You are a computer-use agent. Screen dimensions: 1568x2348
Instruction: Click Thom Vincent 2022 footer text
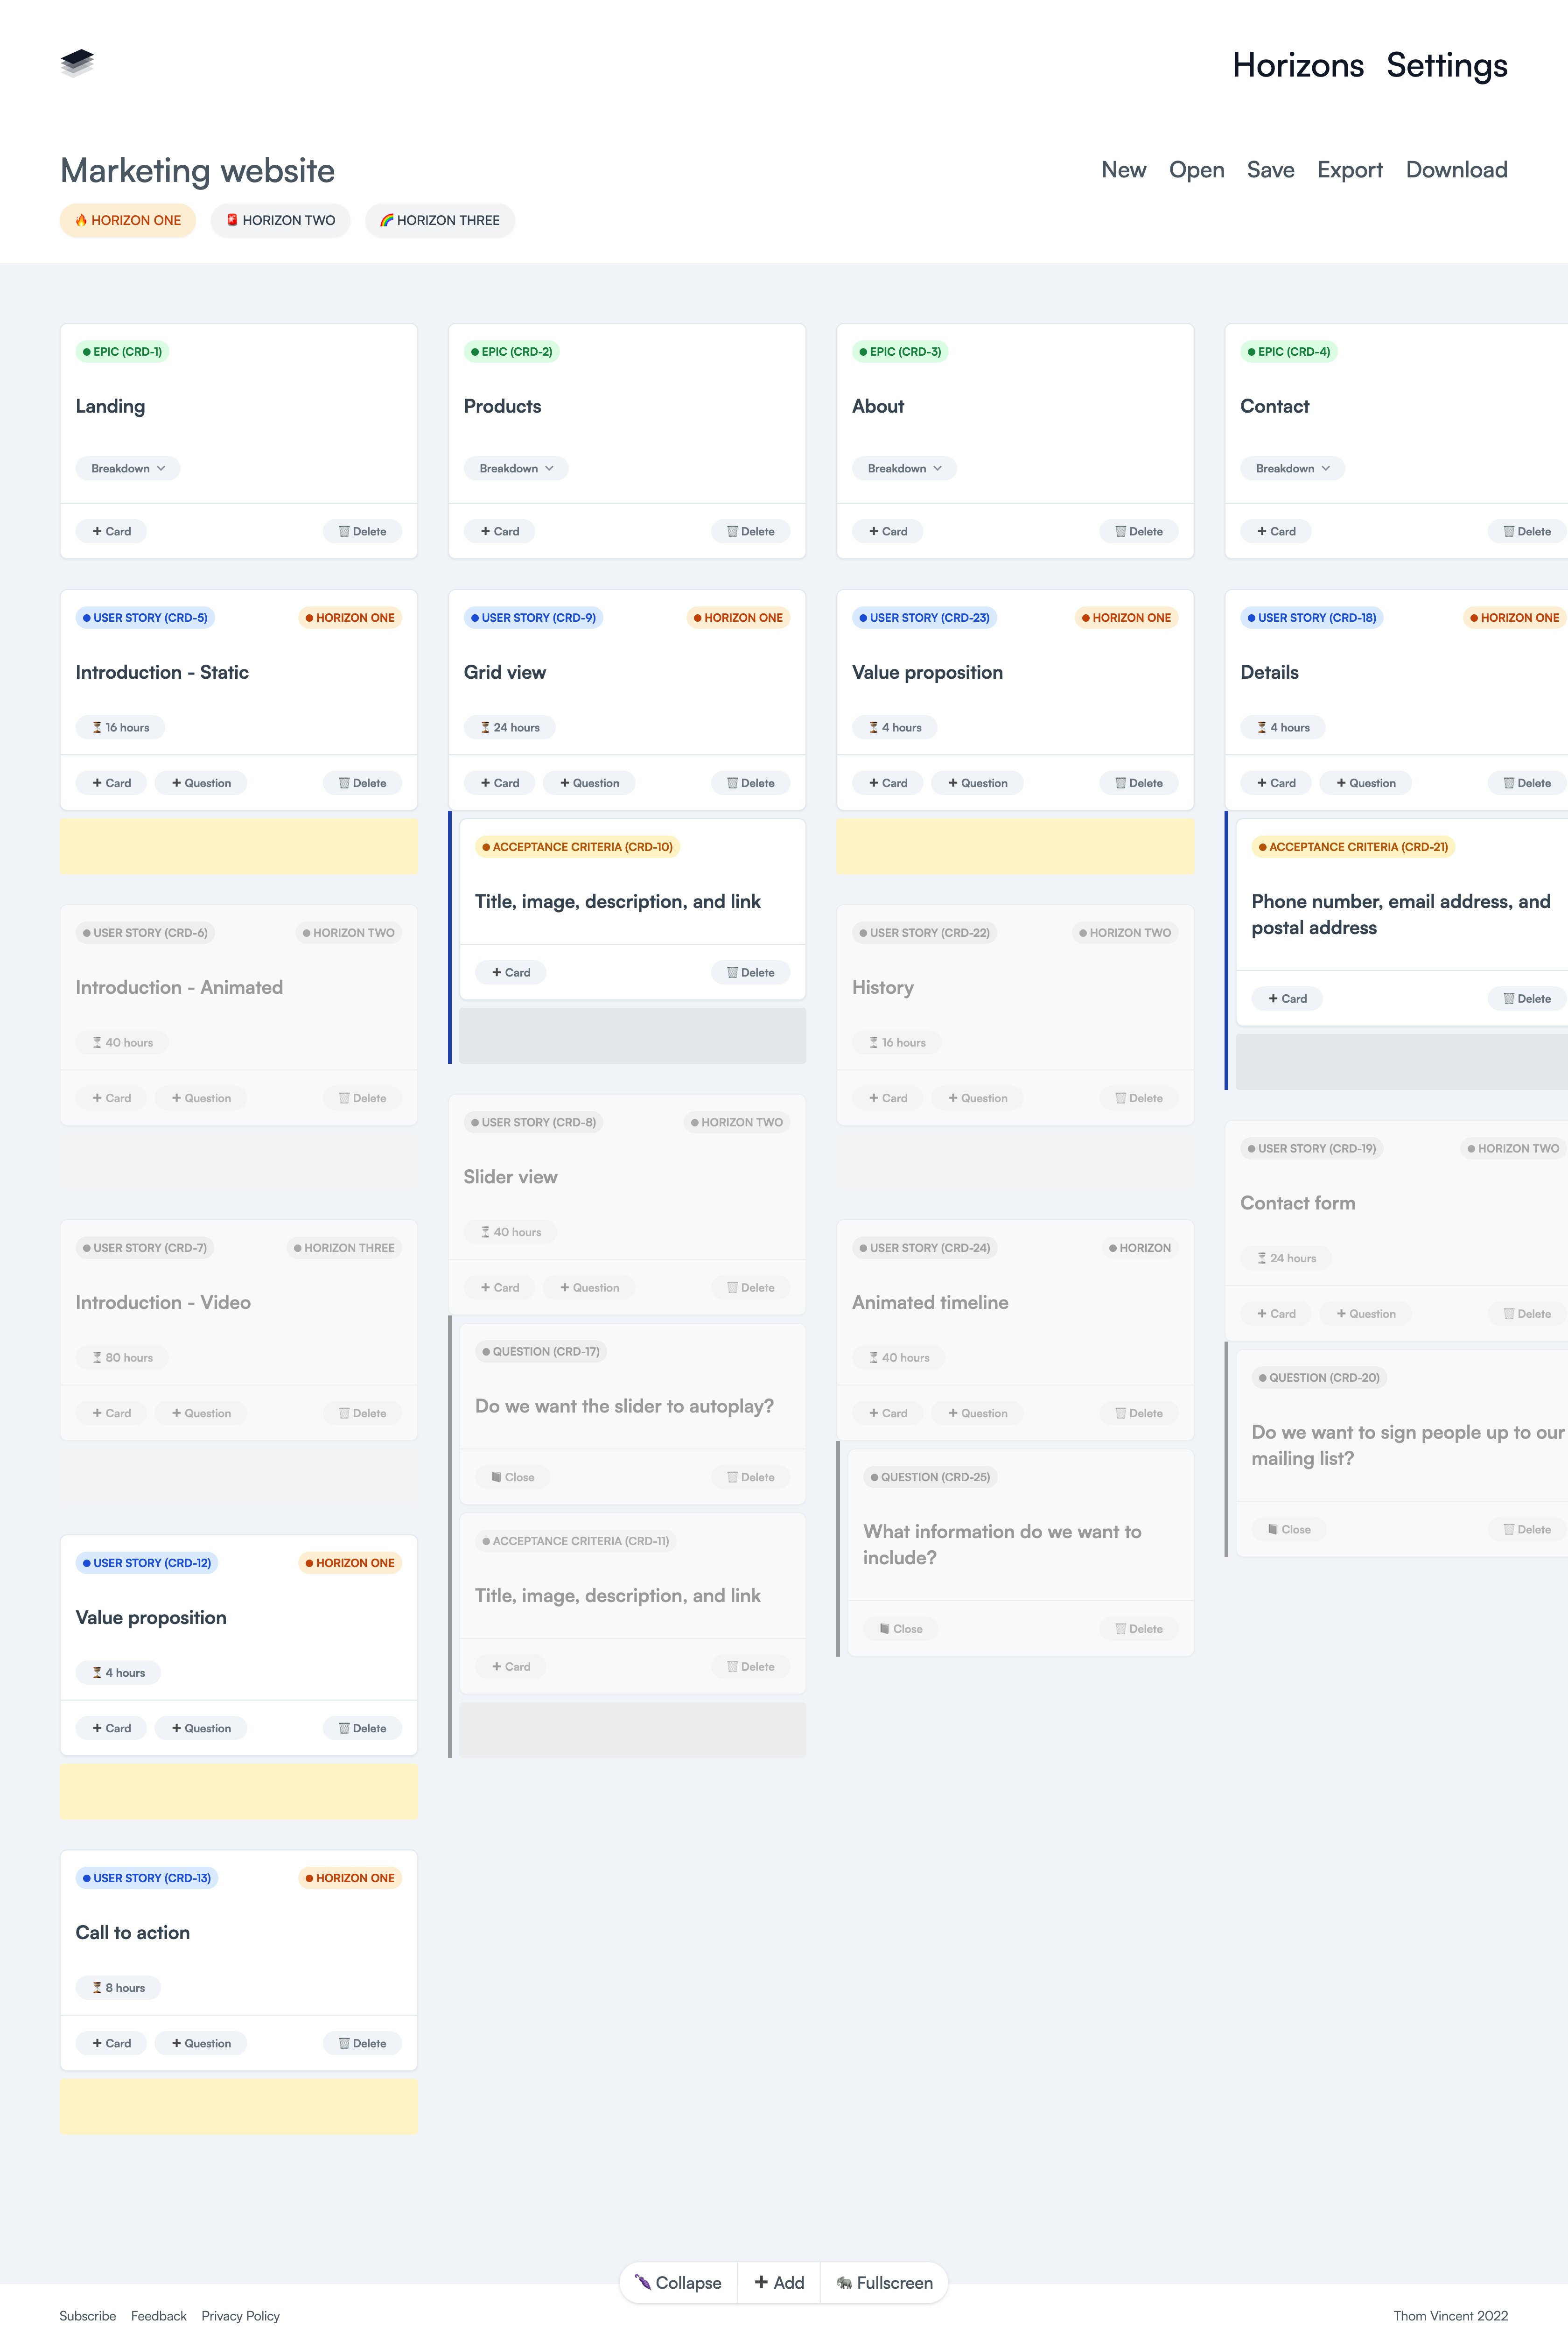(x=1450, y=2316)
